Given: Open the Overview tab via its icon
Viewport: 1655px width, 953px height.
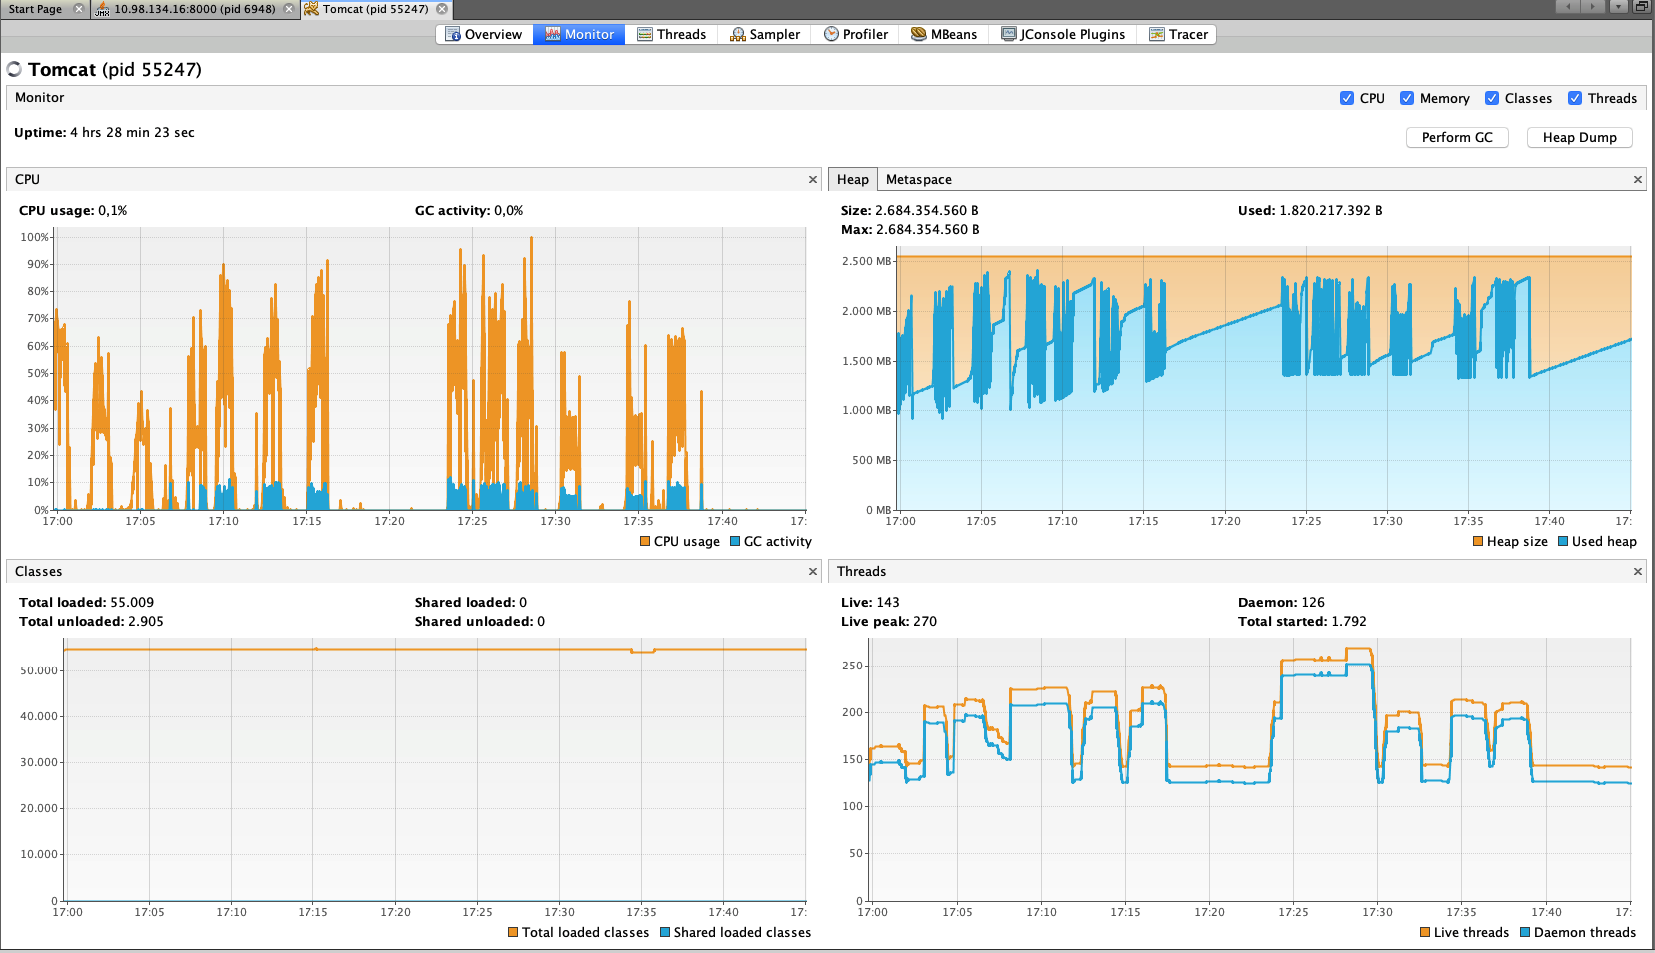Looking at the screenshot, I should pos(453,34).
